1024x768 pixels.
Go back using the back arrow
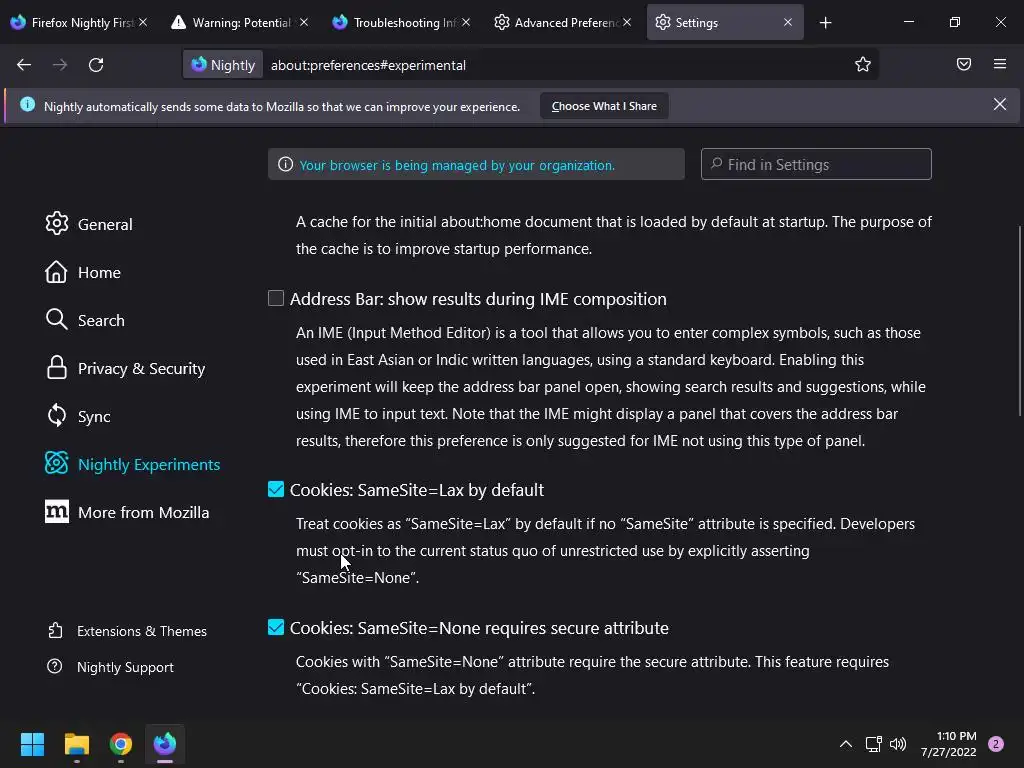(24, 65)
